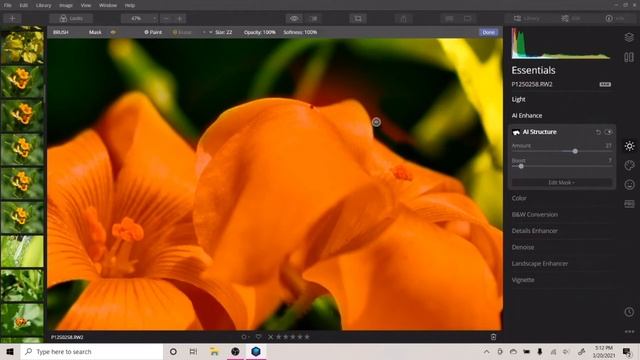
Task: Click the Windows Start button
Action: point(10,351)
